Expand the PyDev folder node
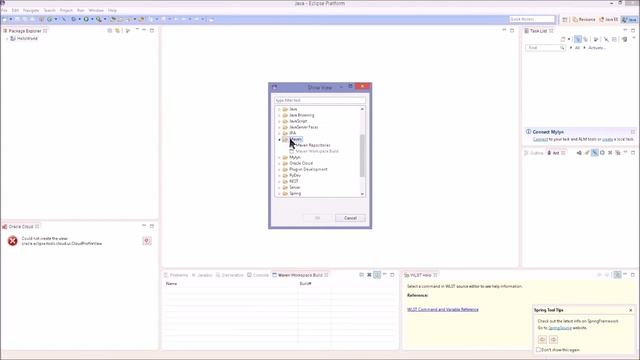 (x=279, y=176)
